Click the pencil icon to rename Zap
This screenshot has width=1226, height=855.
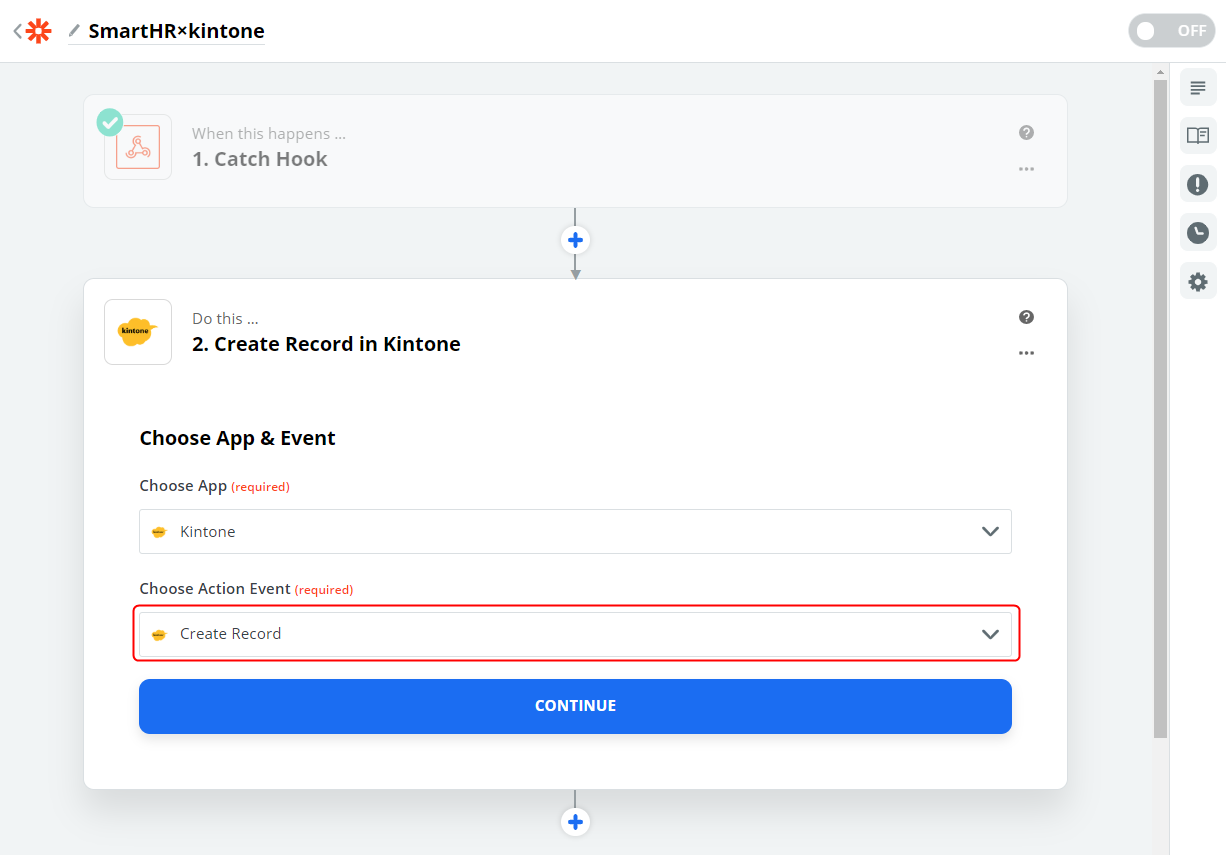point(74,31)
